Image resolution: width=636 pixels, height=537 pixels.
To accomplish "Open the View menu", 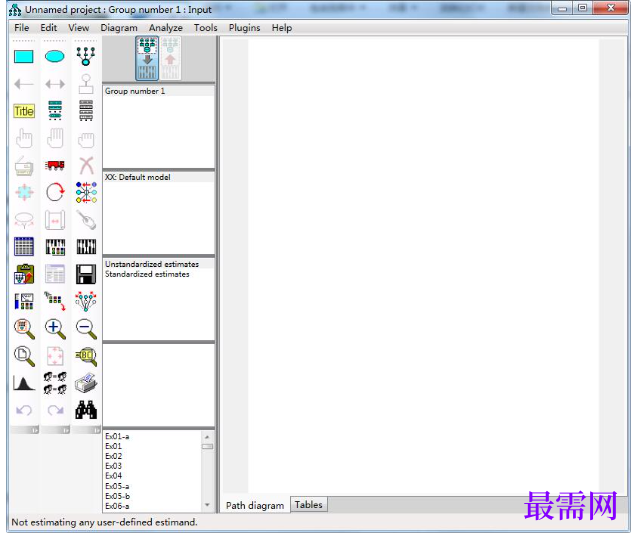I will coord(78,28).
